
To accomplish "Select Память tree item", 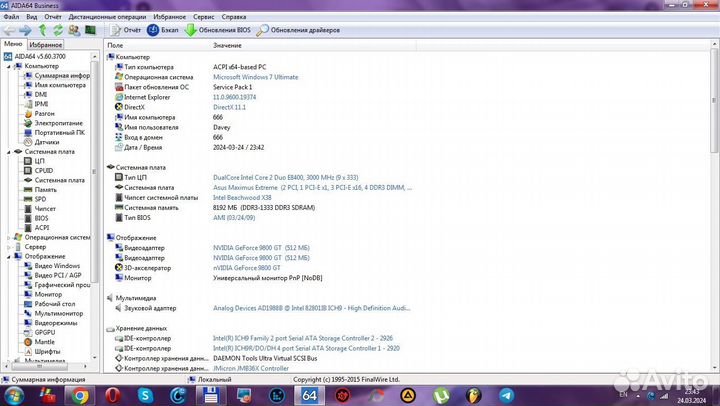I will point(40,190).
